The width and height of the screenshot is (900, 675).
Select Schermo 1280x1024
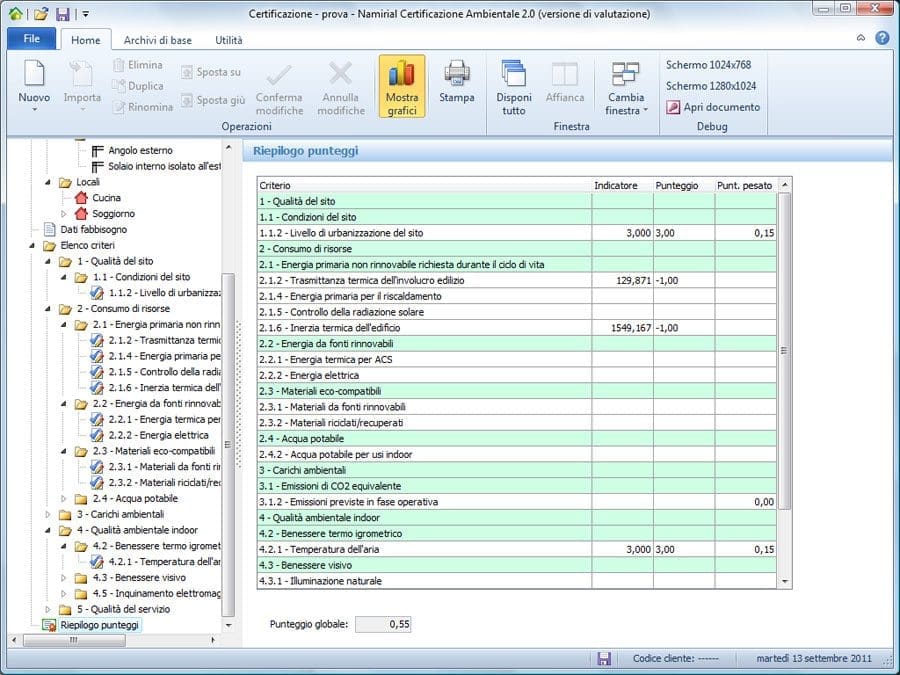point(711,86)
